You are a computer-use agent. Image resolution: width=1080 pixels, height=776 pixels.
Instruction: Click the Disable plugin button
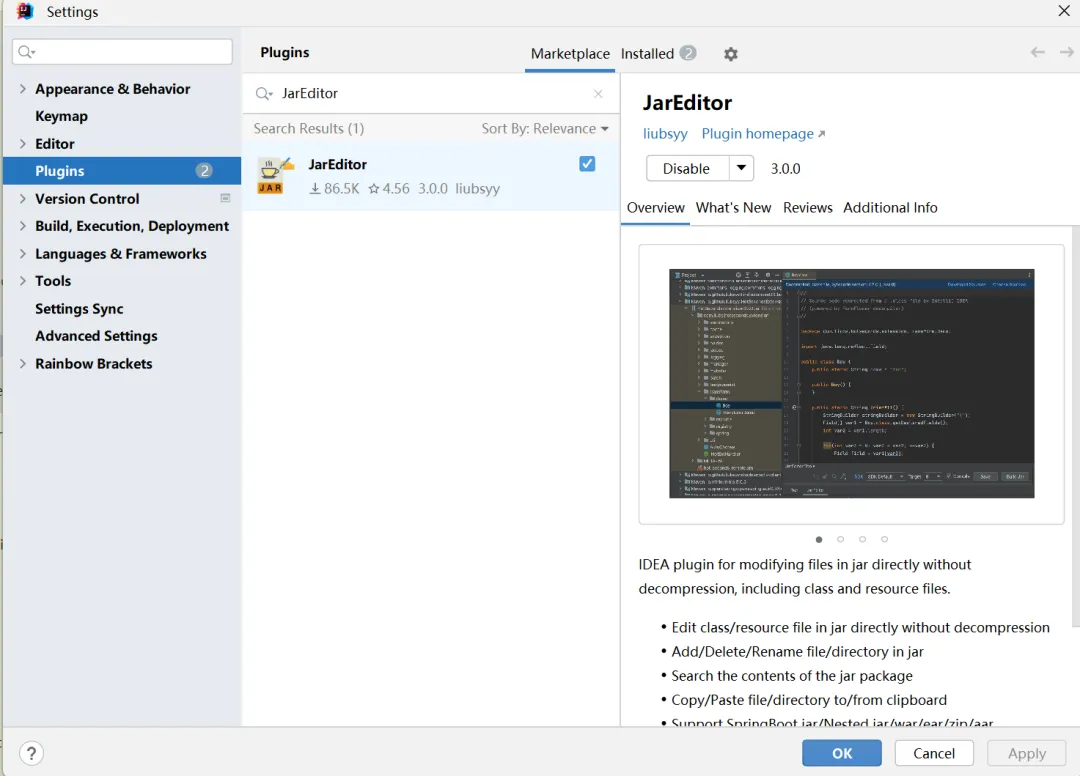click(687, 168)
